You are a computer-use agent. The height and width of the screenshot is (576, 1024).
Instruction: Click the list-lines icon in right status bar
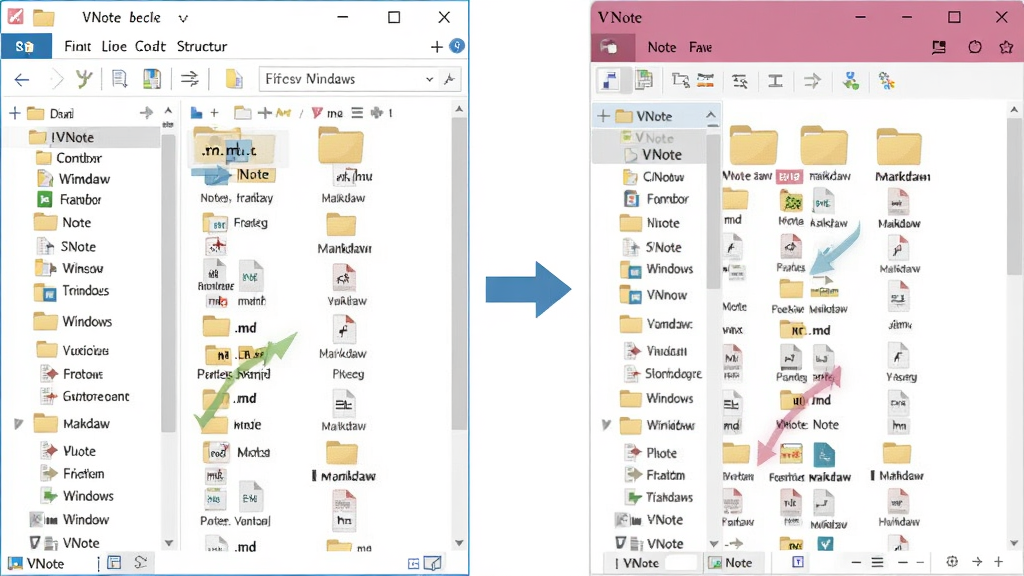click(x=877, y=562)
